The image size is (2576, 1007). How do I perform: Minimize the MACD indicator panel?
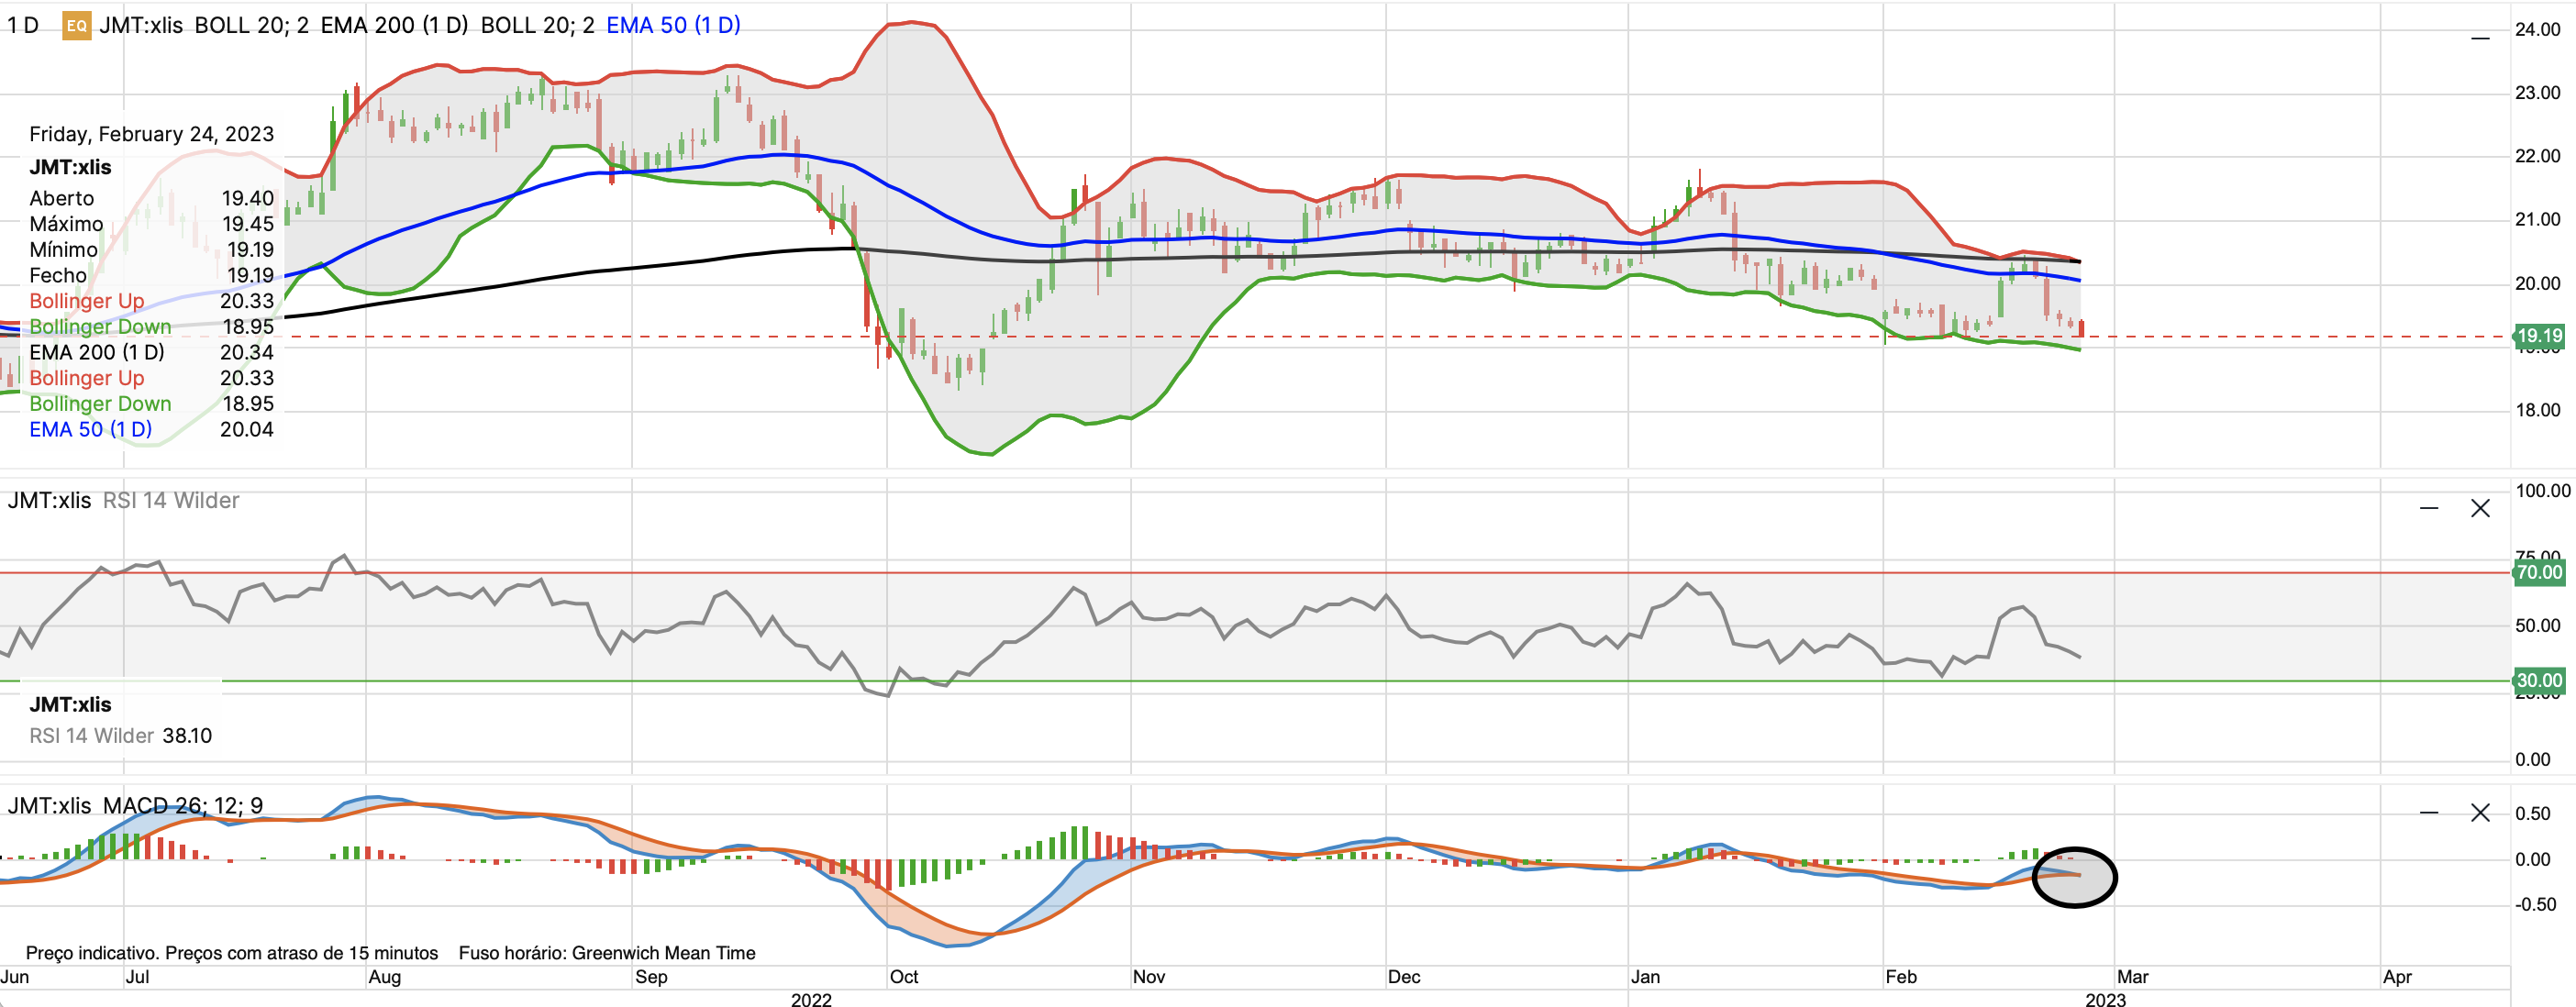tap(2429, 812)
